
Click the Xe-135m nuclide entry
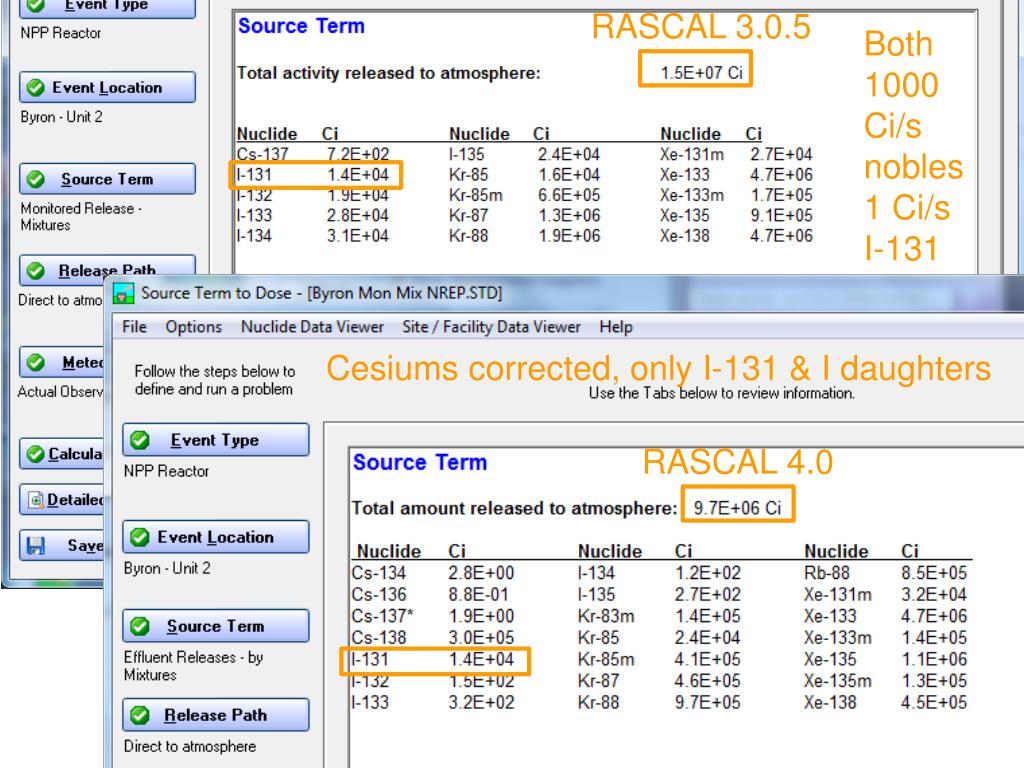tap(838, 680)
